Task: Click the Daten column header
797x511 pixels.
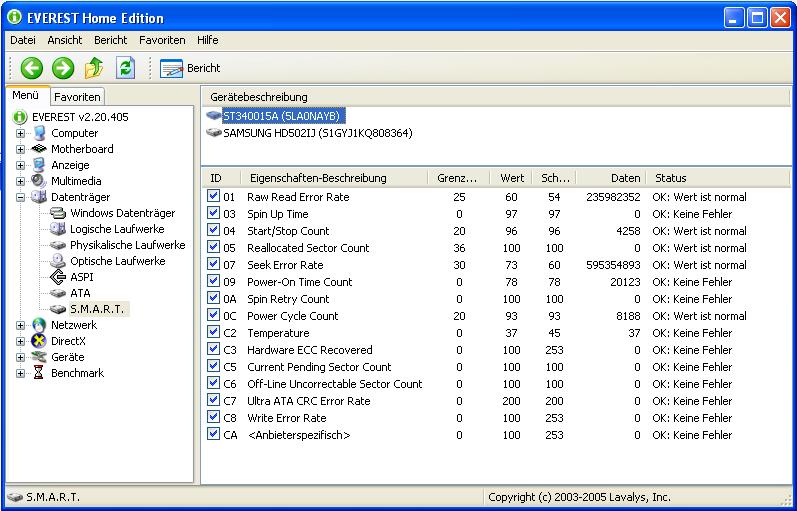Action: click(611, 178)
